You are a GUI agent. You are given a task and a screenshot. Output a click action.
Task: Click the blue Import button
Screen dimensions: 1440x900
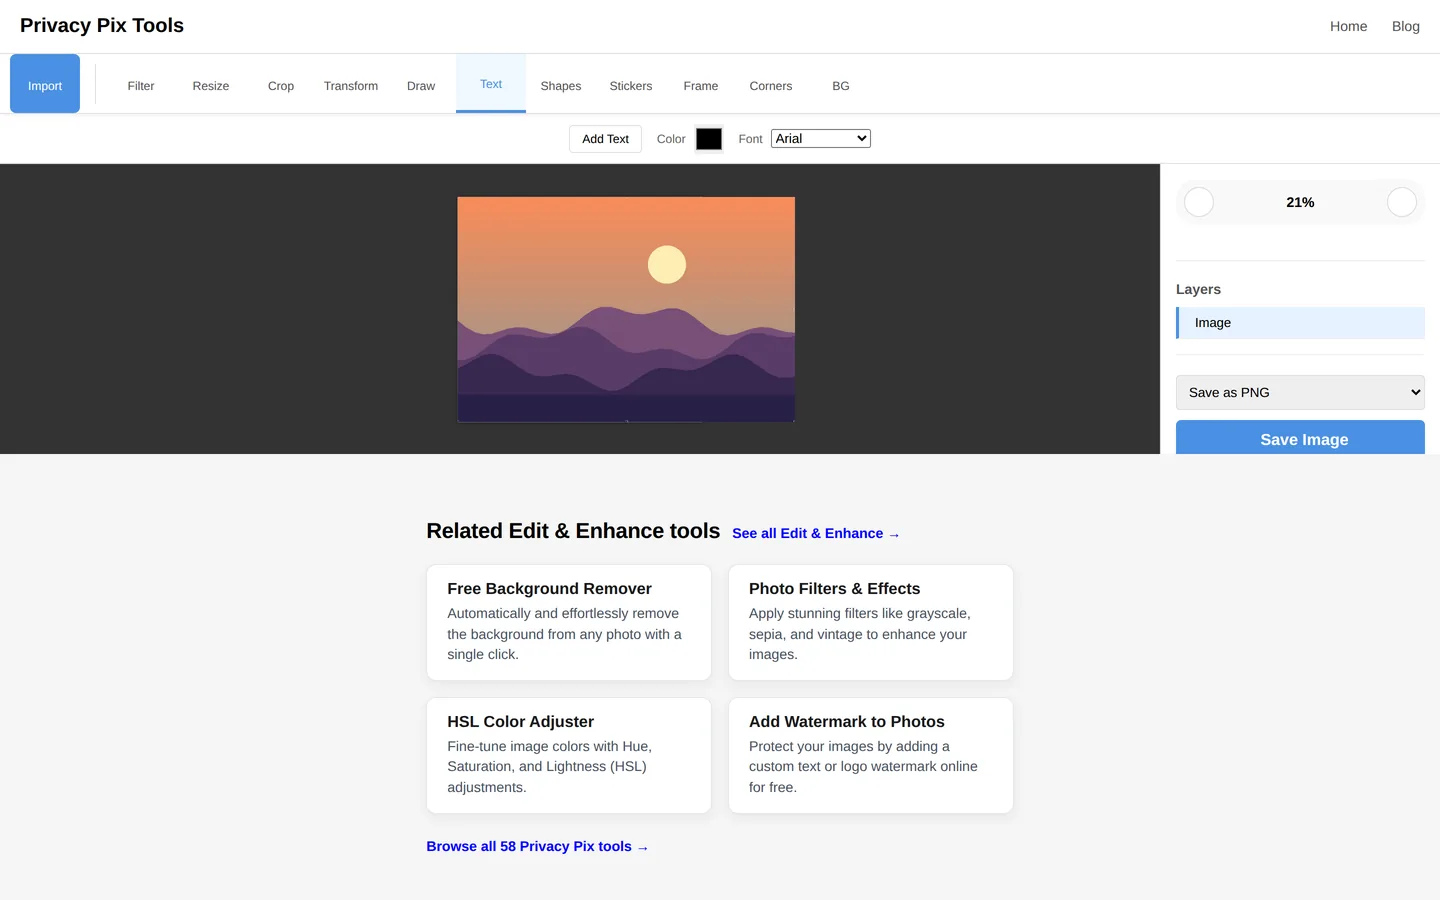45,84
